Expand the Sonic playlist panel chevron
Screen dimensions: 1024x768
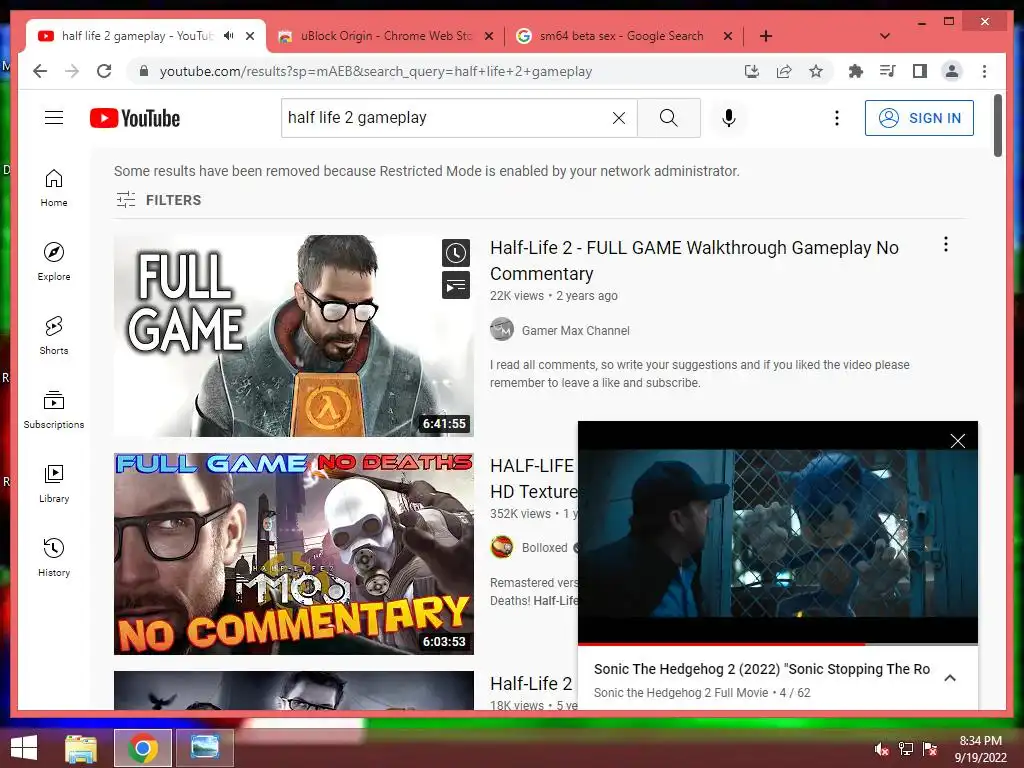pos(950,678)
